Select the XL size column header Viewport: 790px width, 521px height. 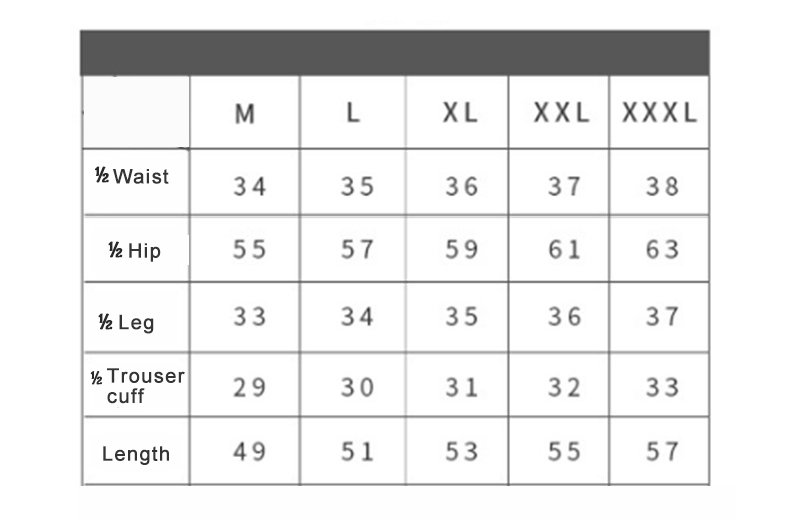459,112
